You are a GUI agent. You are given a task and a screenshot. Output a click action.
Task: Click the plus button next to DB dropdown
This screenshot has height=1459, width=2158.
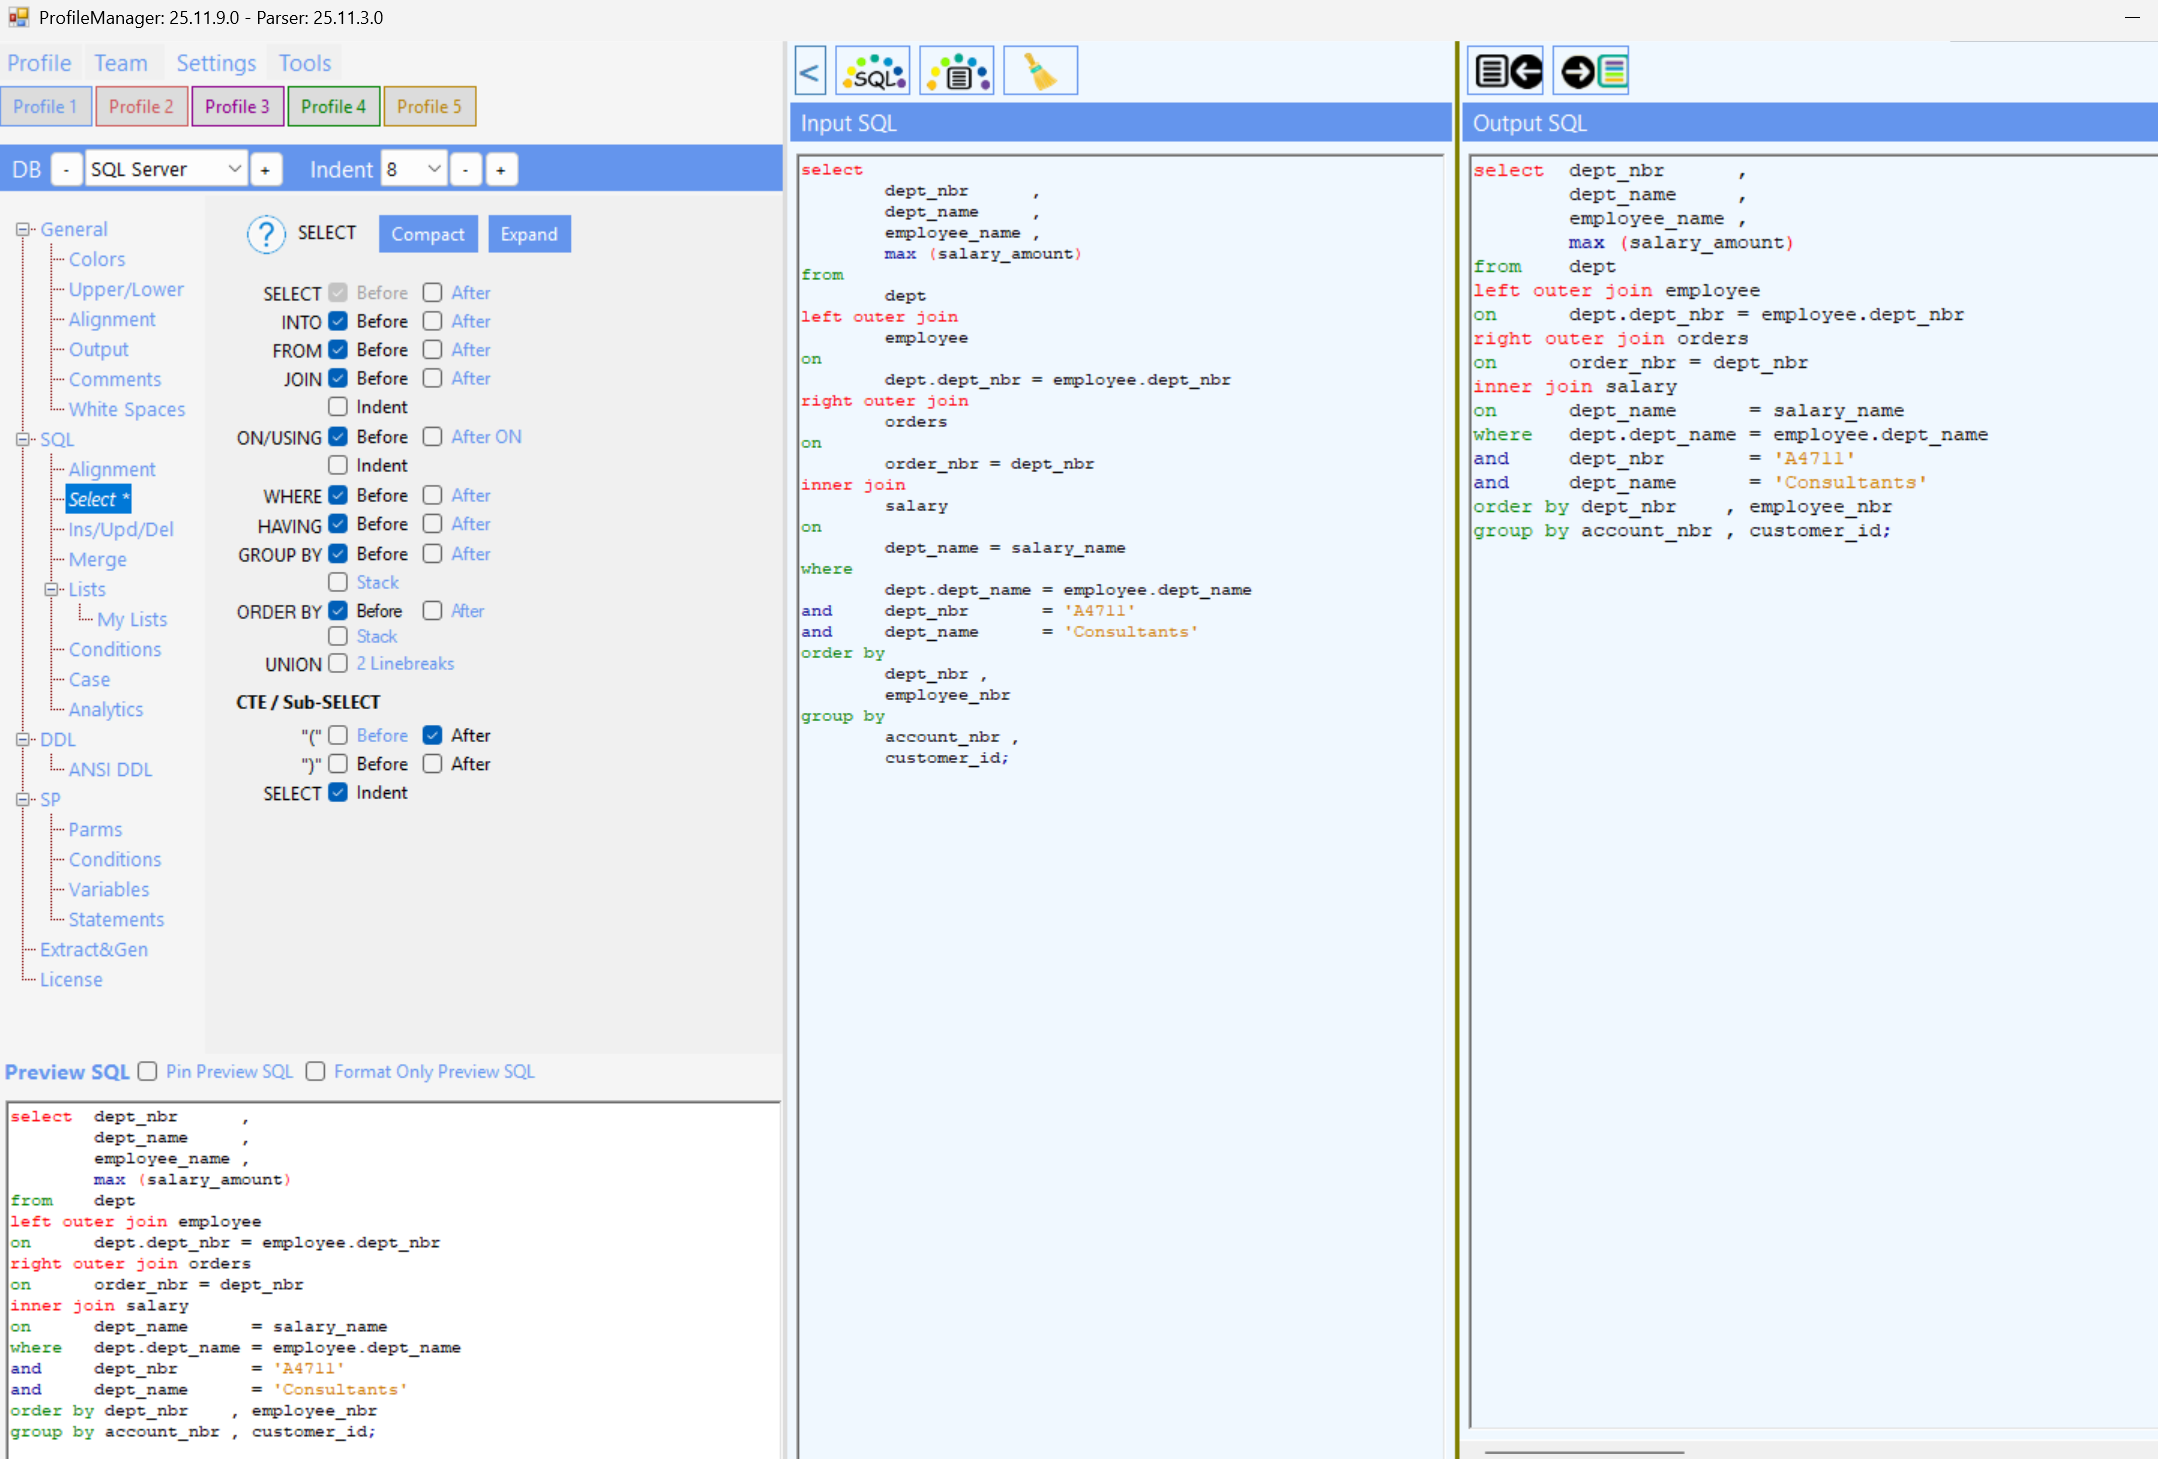tap(265, 170)
